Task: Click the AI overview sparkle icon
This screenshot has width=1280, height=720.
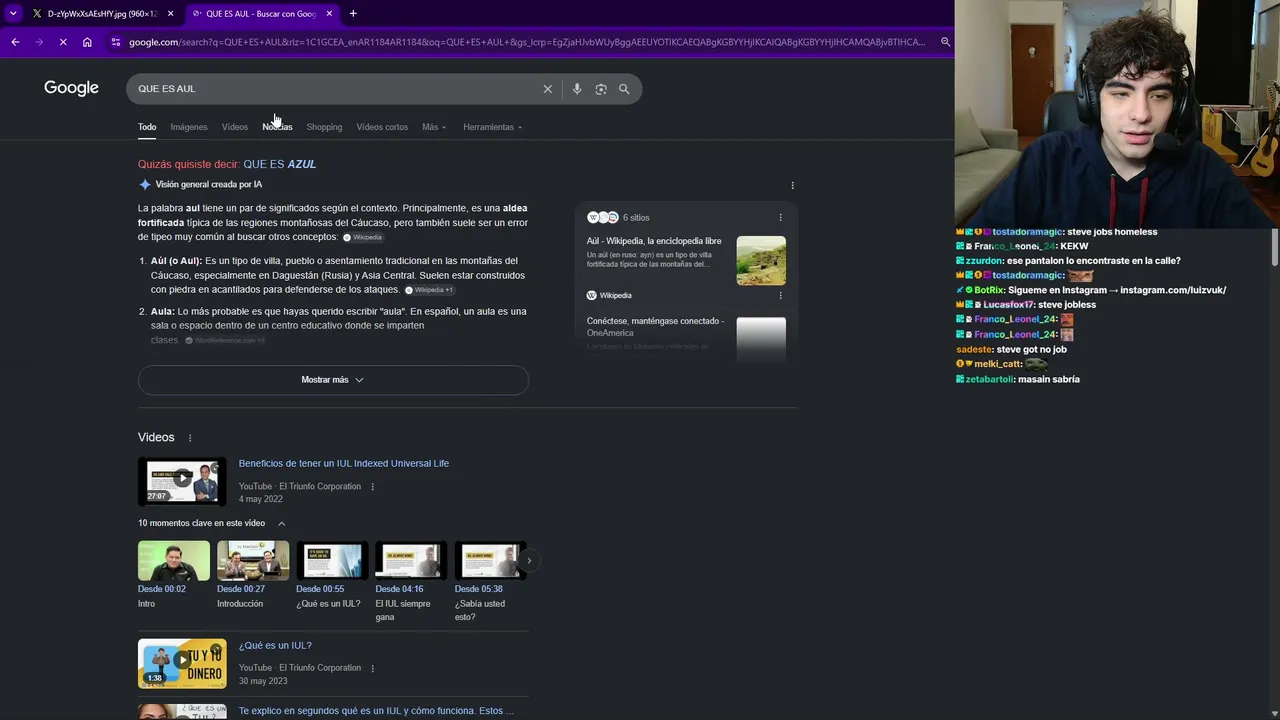Action: 145,185
